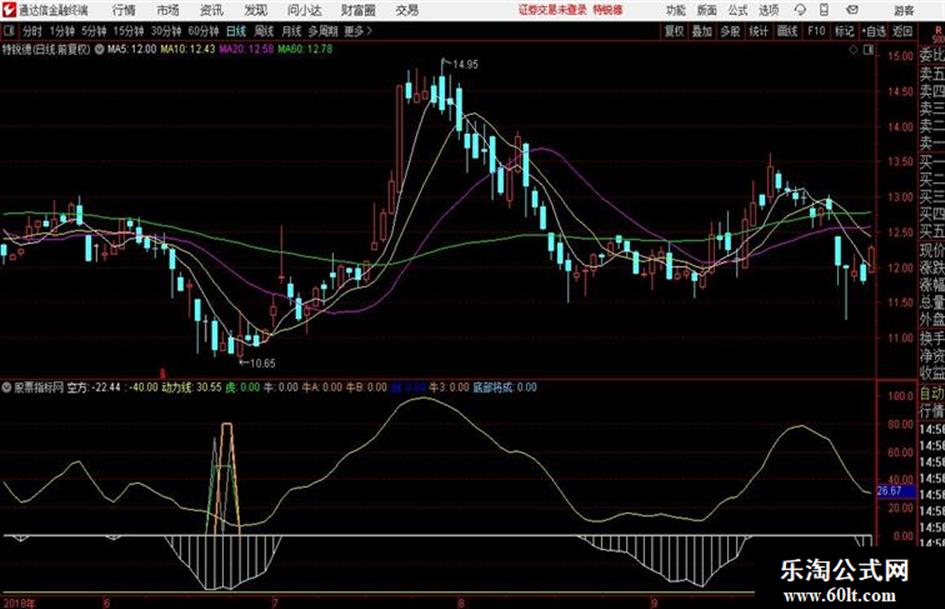Screen dimensions: 945x609
Task: Click the Tongdaxin red logo icon
Action: pos(8,10)
